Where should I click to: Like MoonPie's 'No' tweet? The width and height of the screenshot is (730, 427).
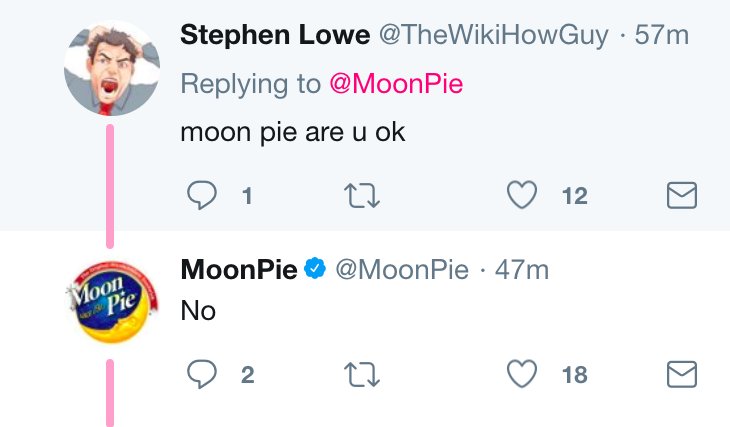(x=522, y=374)
